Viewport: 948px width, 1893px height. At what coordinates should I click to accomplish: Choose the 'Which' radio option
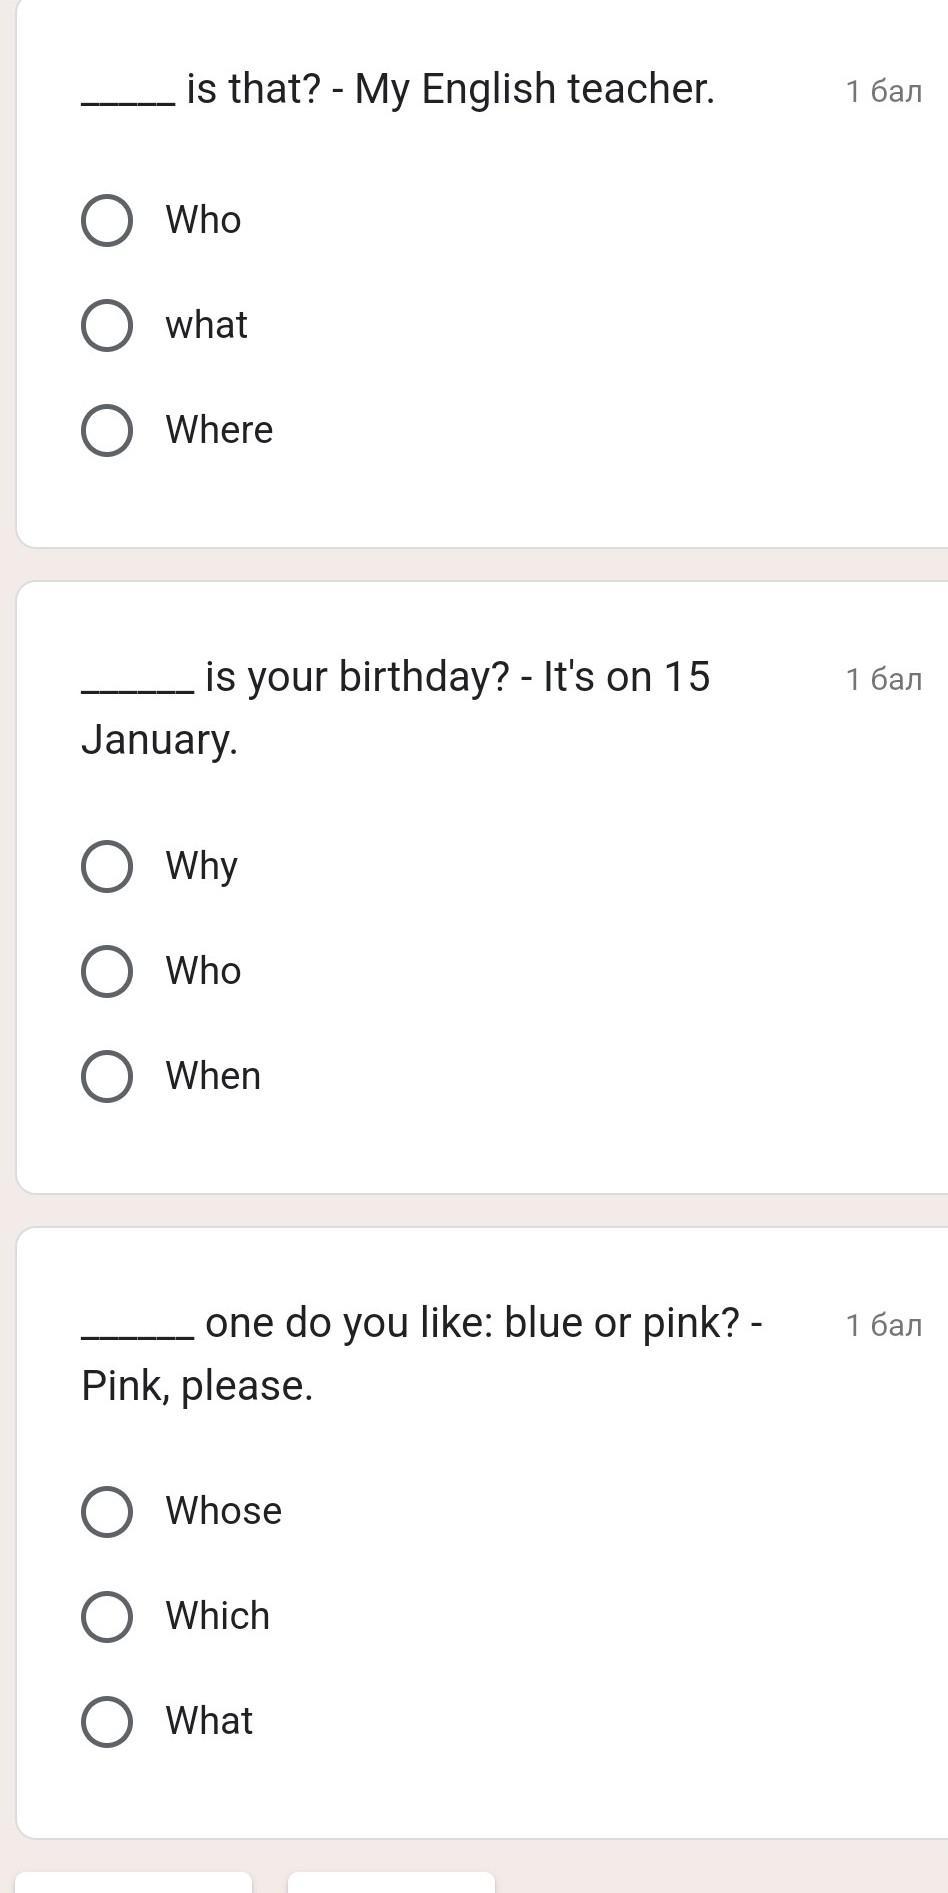[x=107, y=1616]
